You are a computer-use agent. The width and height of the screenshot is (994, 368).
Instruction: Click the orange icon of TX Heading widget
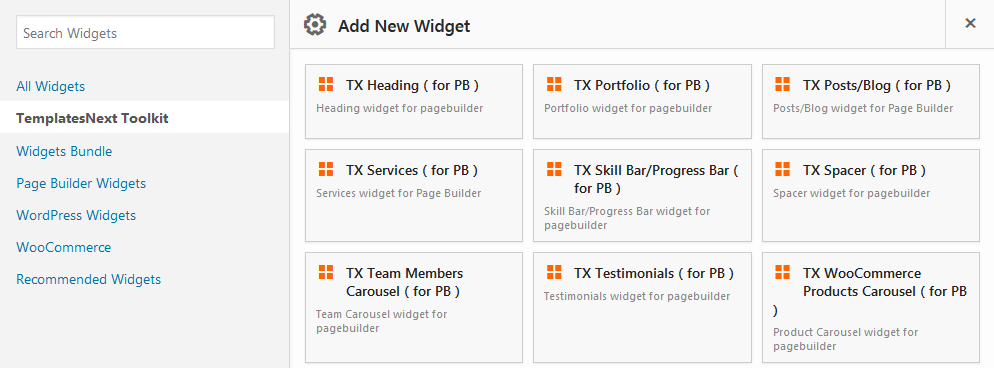[326, 84]
